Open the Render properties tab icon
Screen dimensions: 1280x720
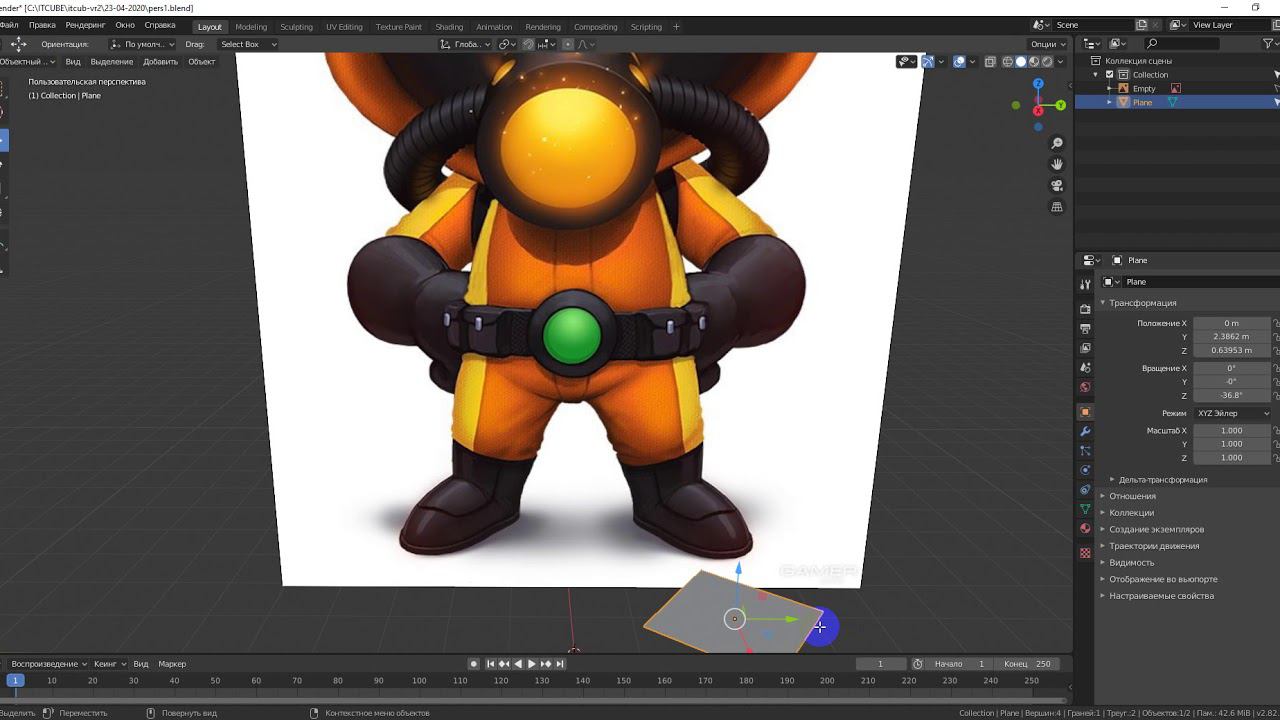point(1085,309)
